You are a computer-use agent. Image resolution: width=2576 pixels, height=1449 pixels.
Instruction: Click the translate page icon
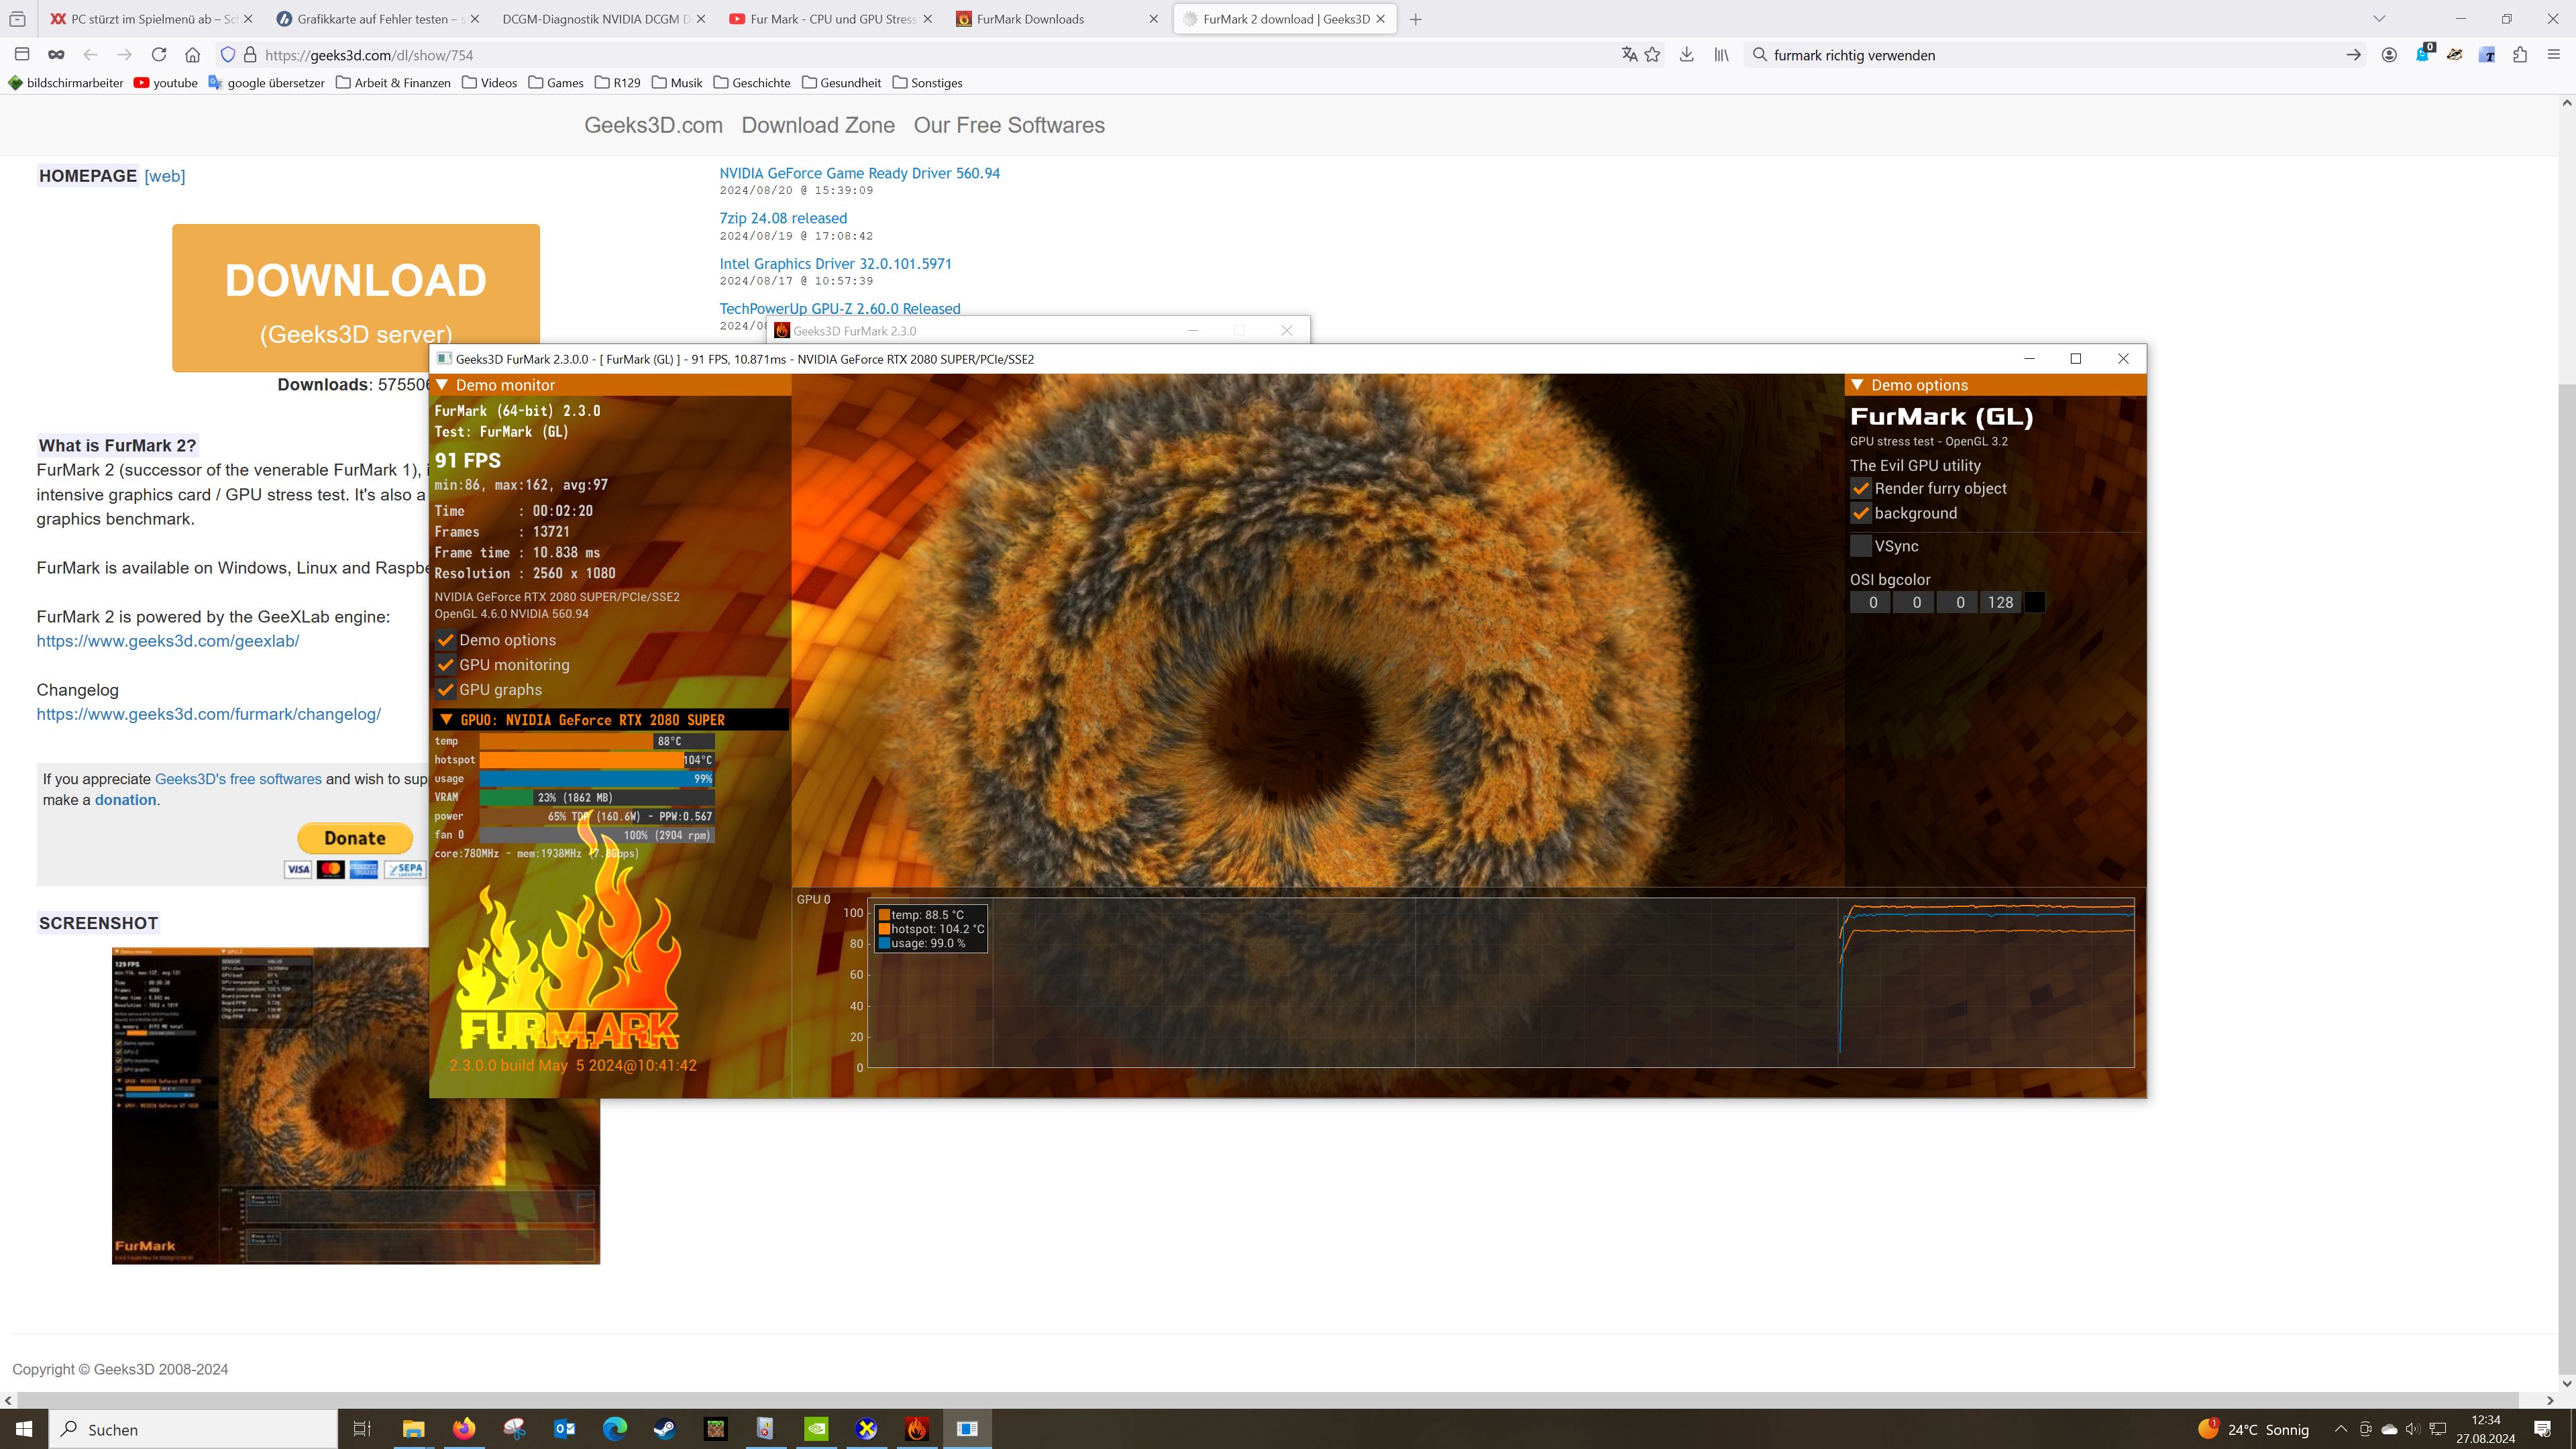click(1628, 55)
